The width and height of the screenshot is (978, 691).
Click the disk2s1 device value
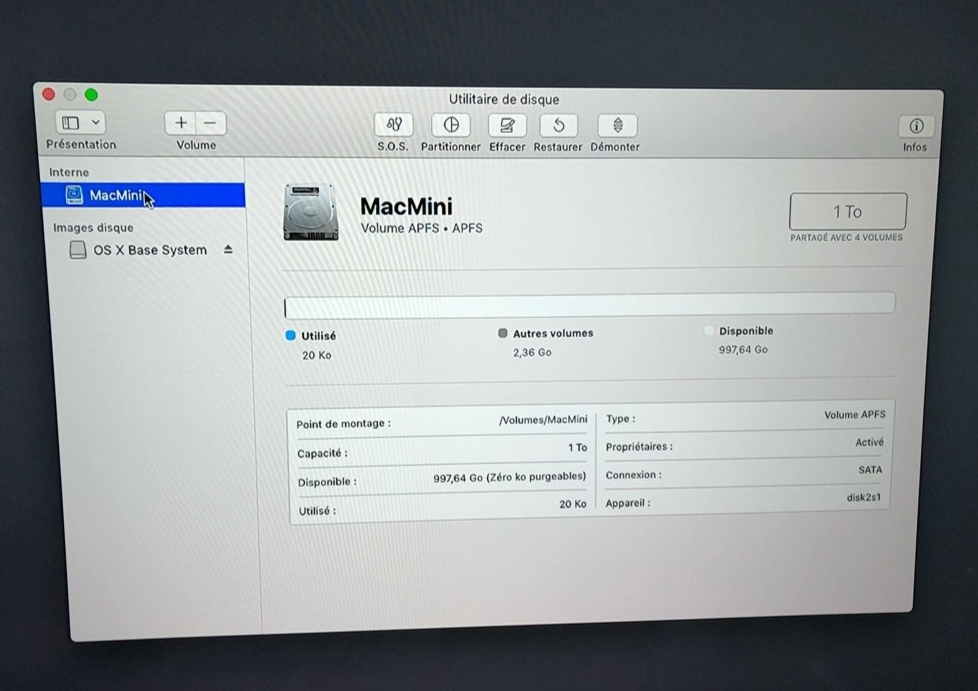point(864,497)
